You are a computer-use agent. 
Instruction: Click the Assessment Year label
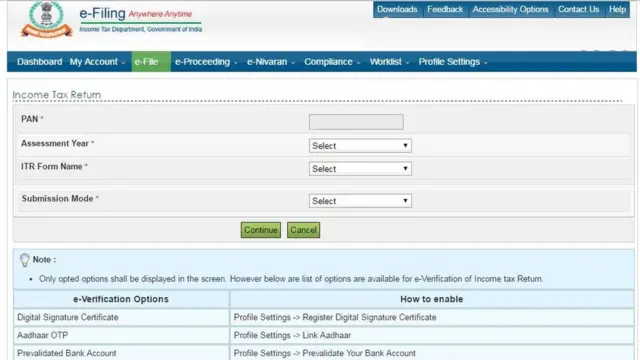click(55, 144)
